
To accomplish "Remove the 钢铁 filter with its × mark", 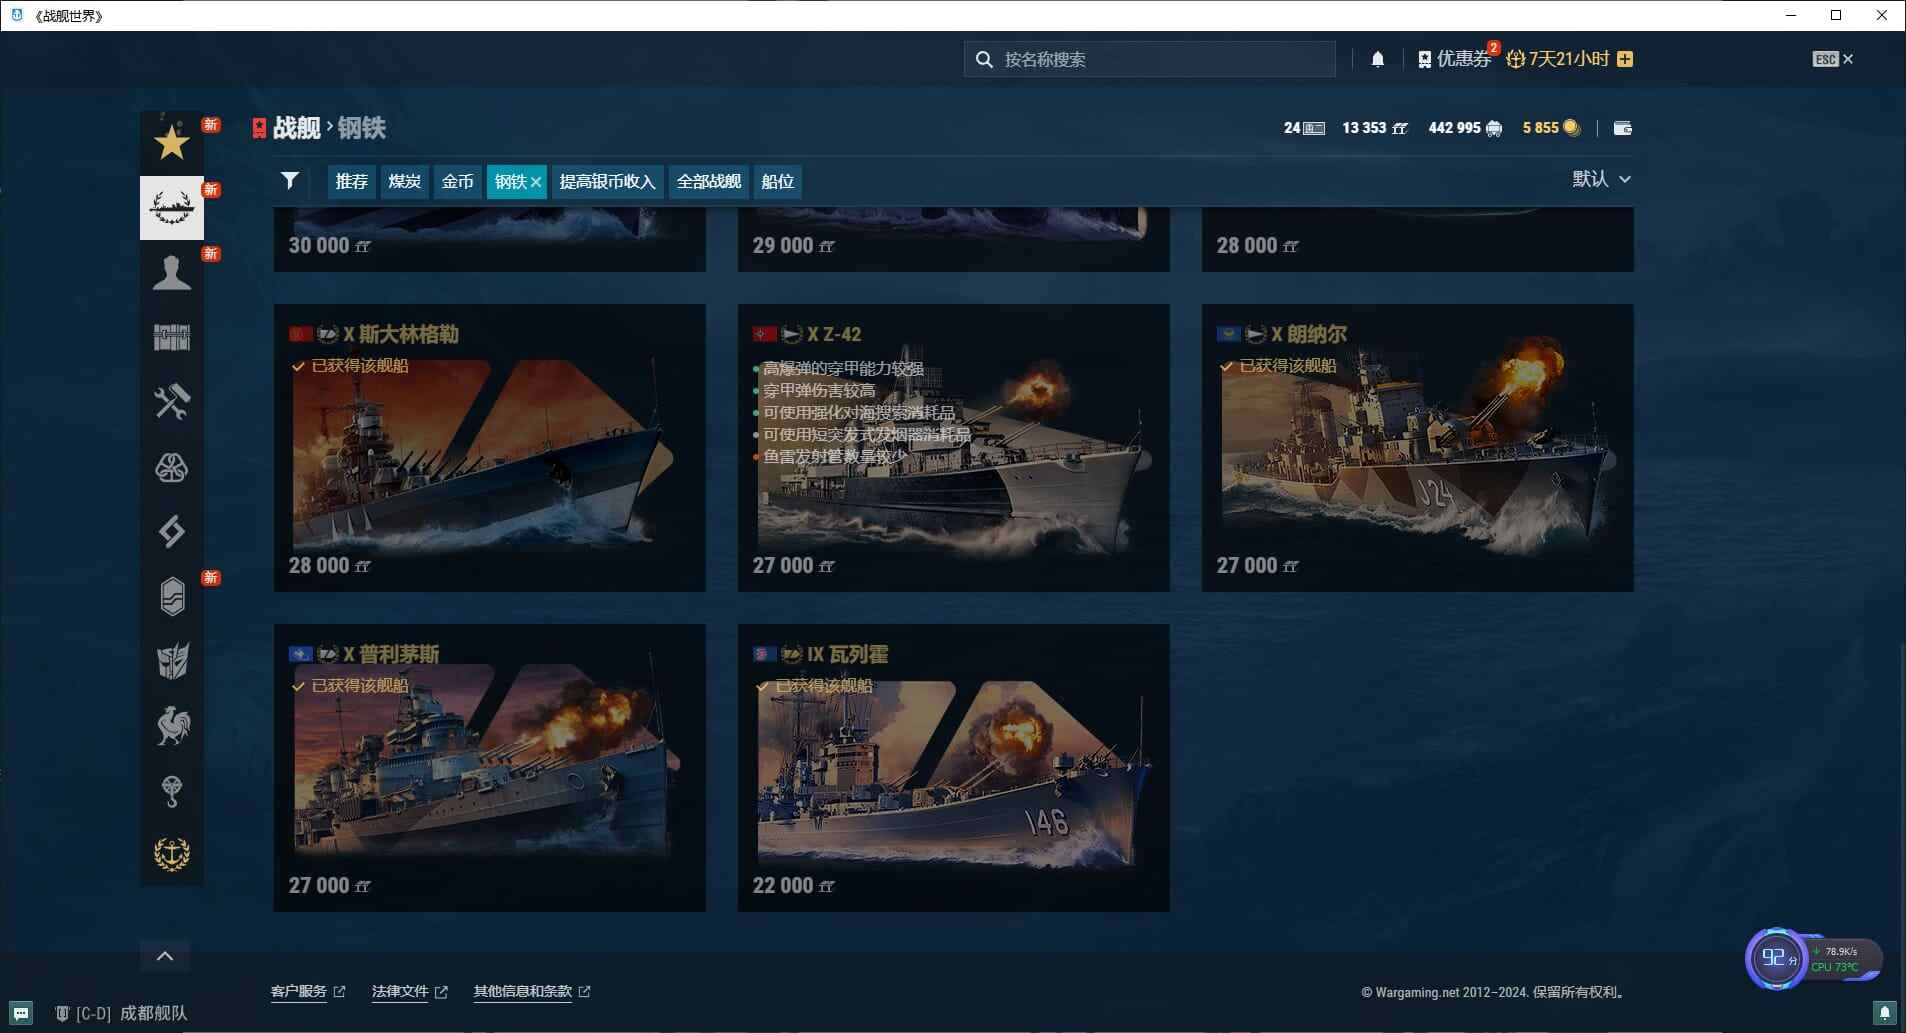I will coord(537,182).
